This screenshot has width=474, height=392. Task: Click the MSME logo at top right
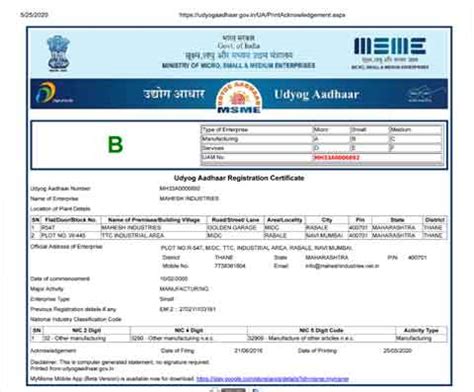tap(390, 53)
